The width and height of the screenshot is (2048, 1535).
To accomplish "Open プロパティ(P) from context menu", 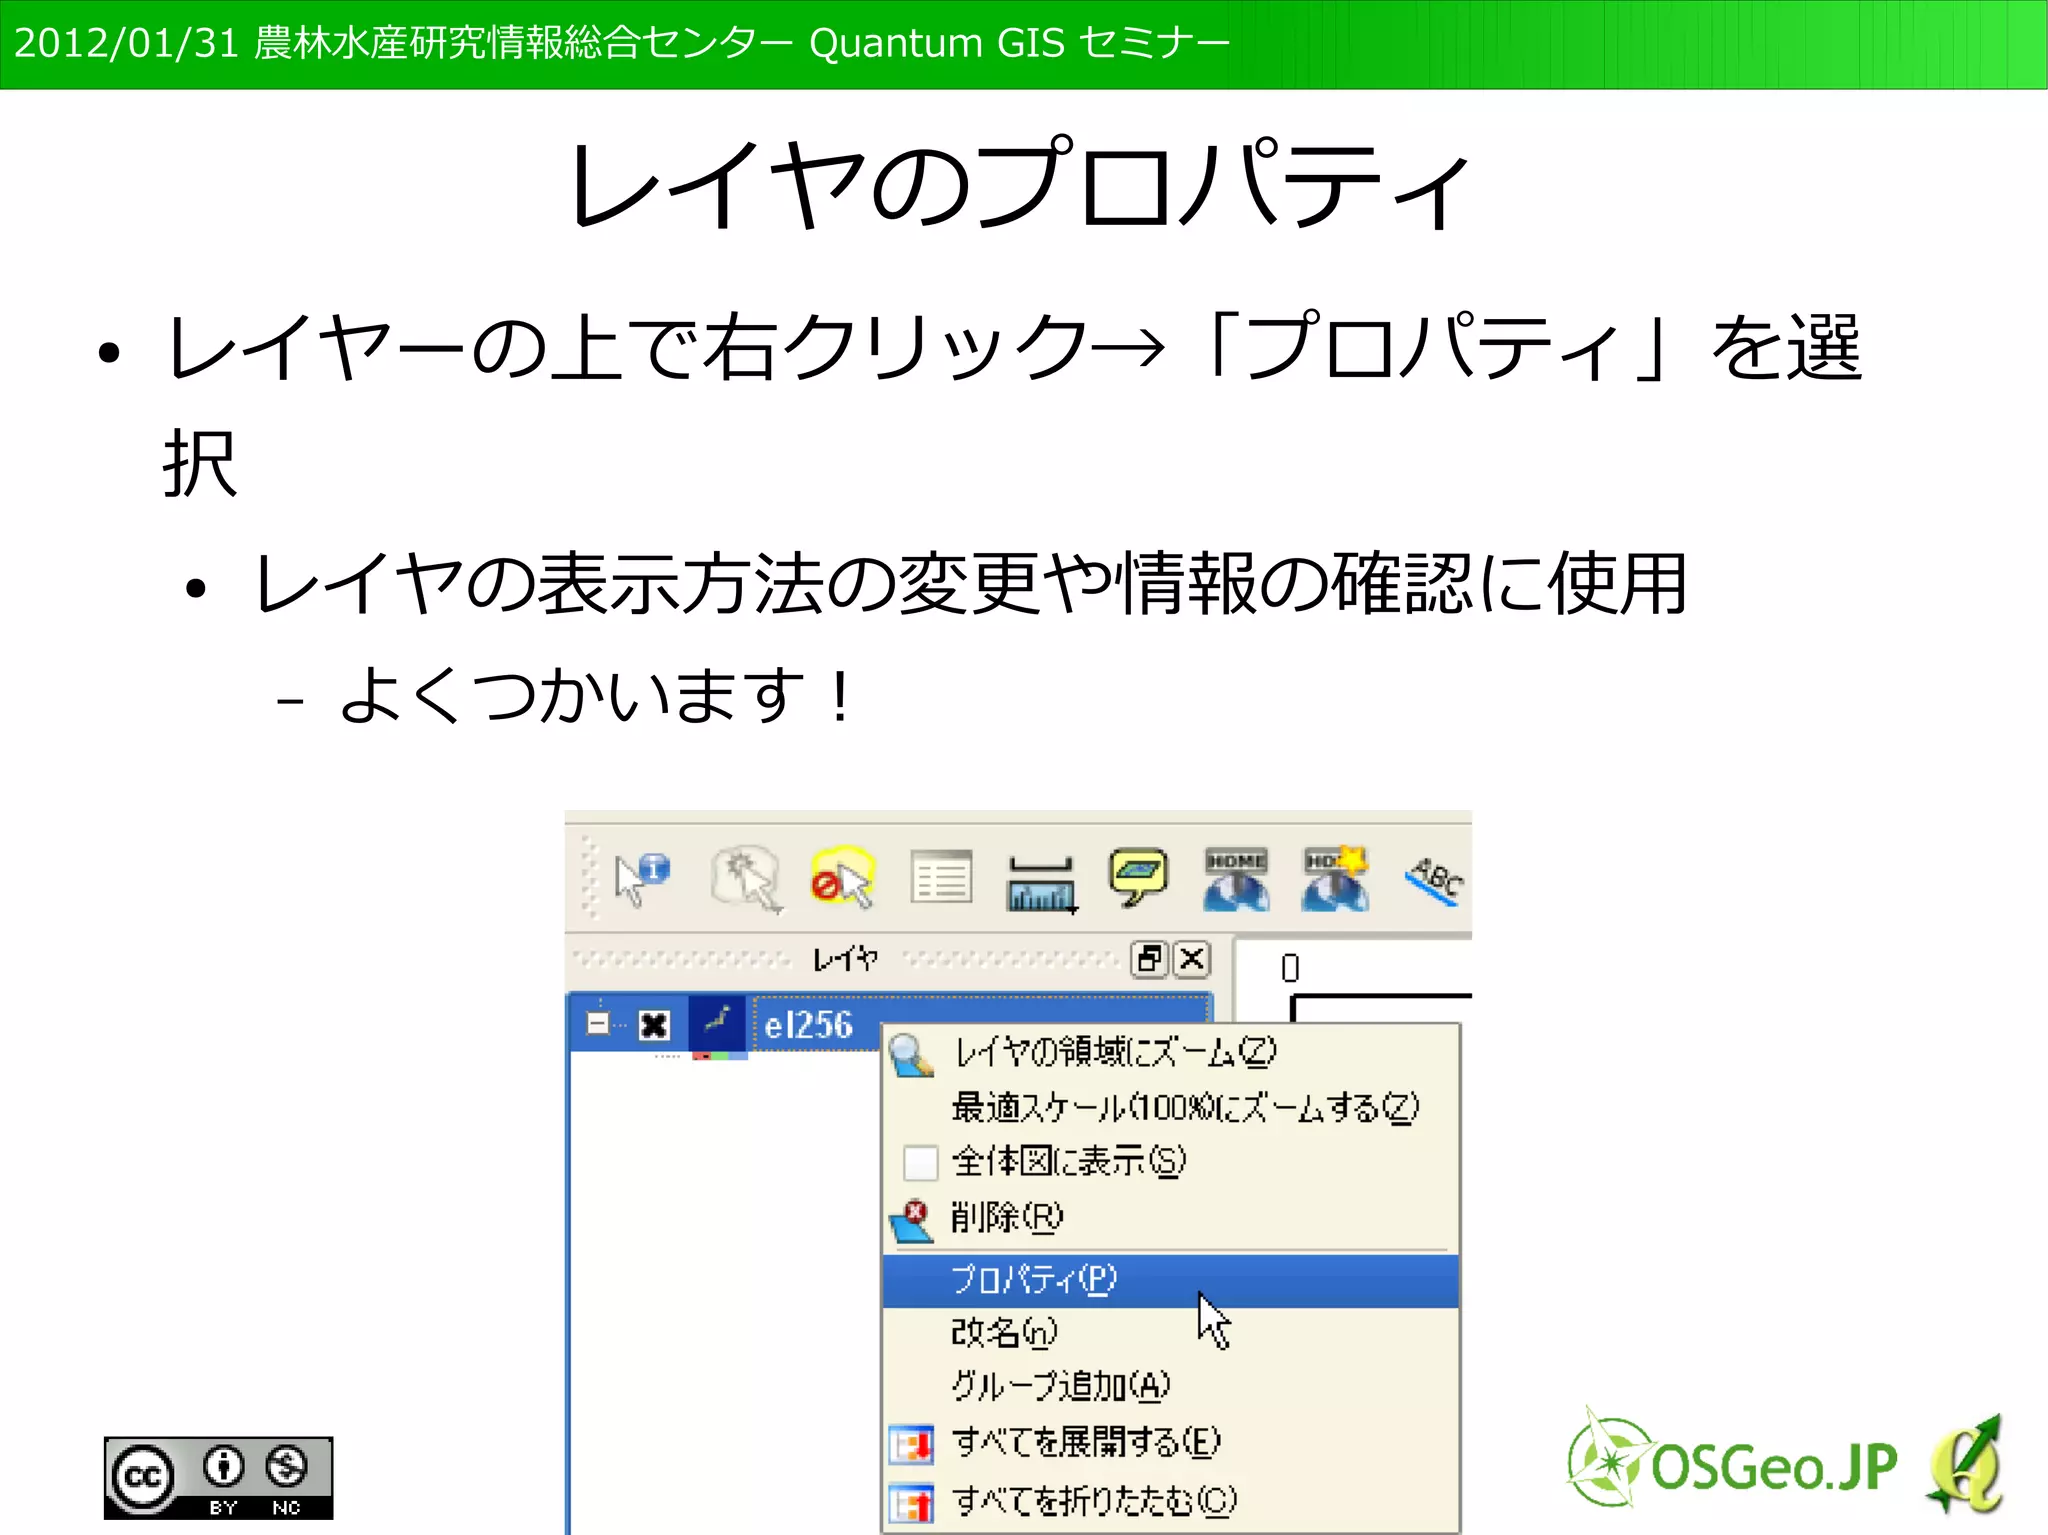I will pyautogui.click(x=1170, y=1280).
